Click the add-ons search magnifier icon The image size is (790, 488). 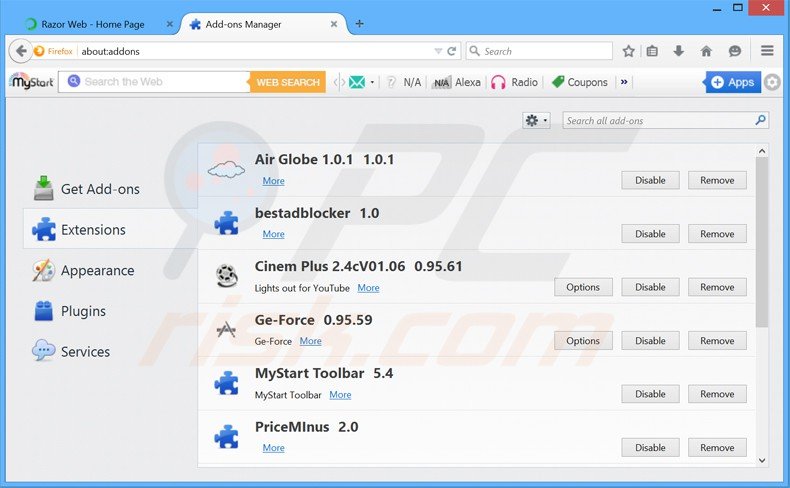(x=760, y=120)
